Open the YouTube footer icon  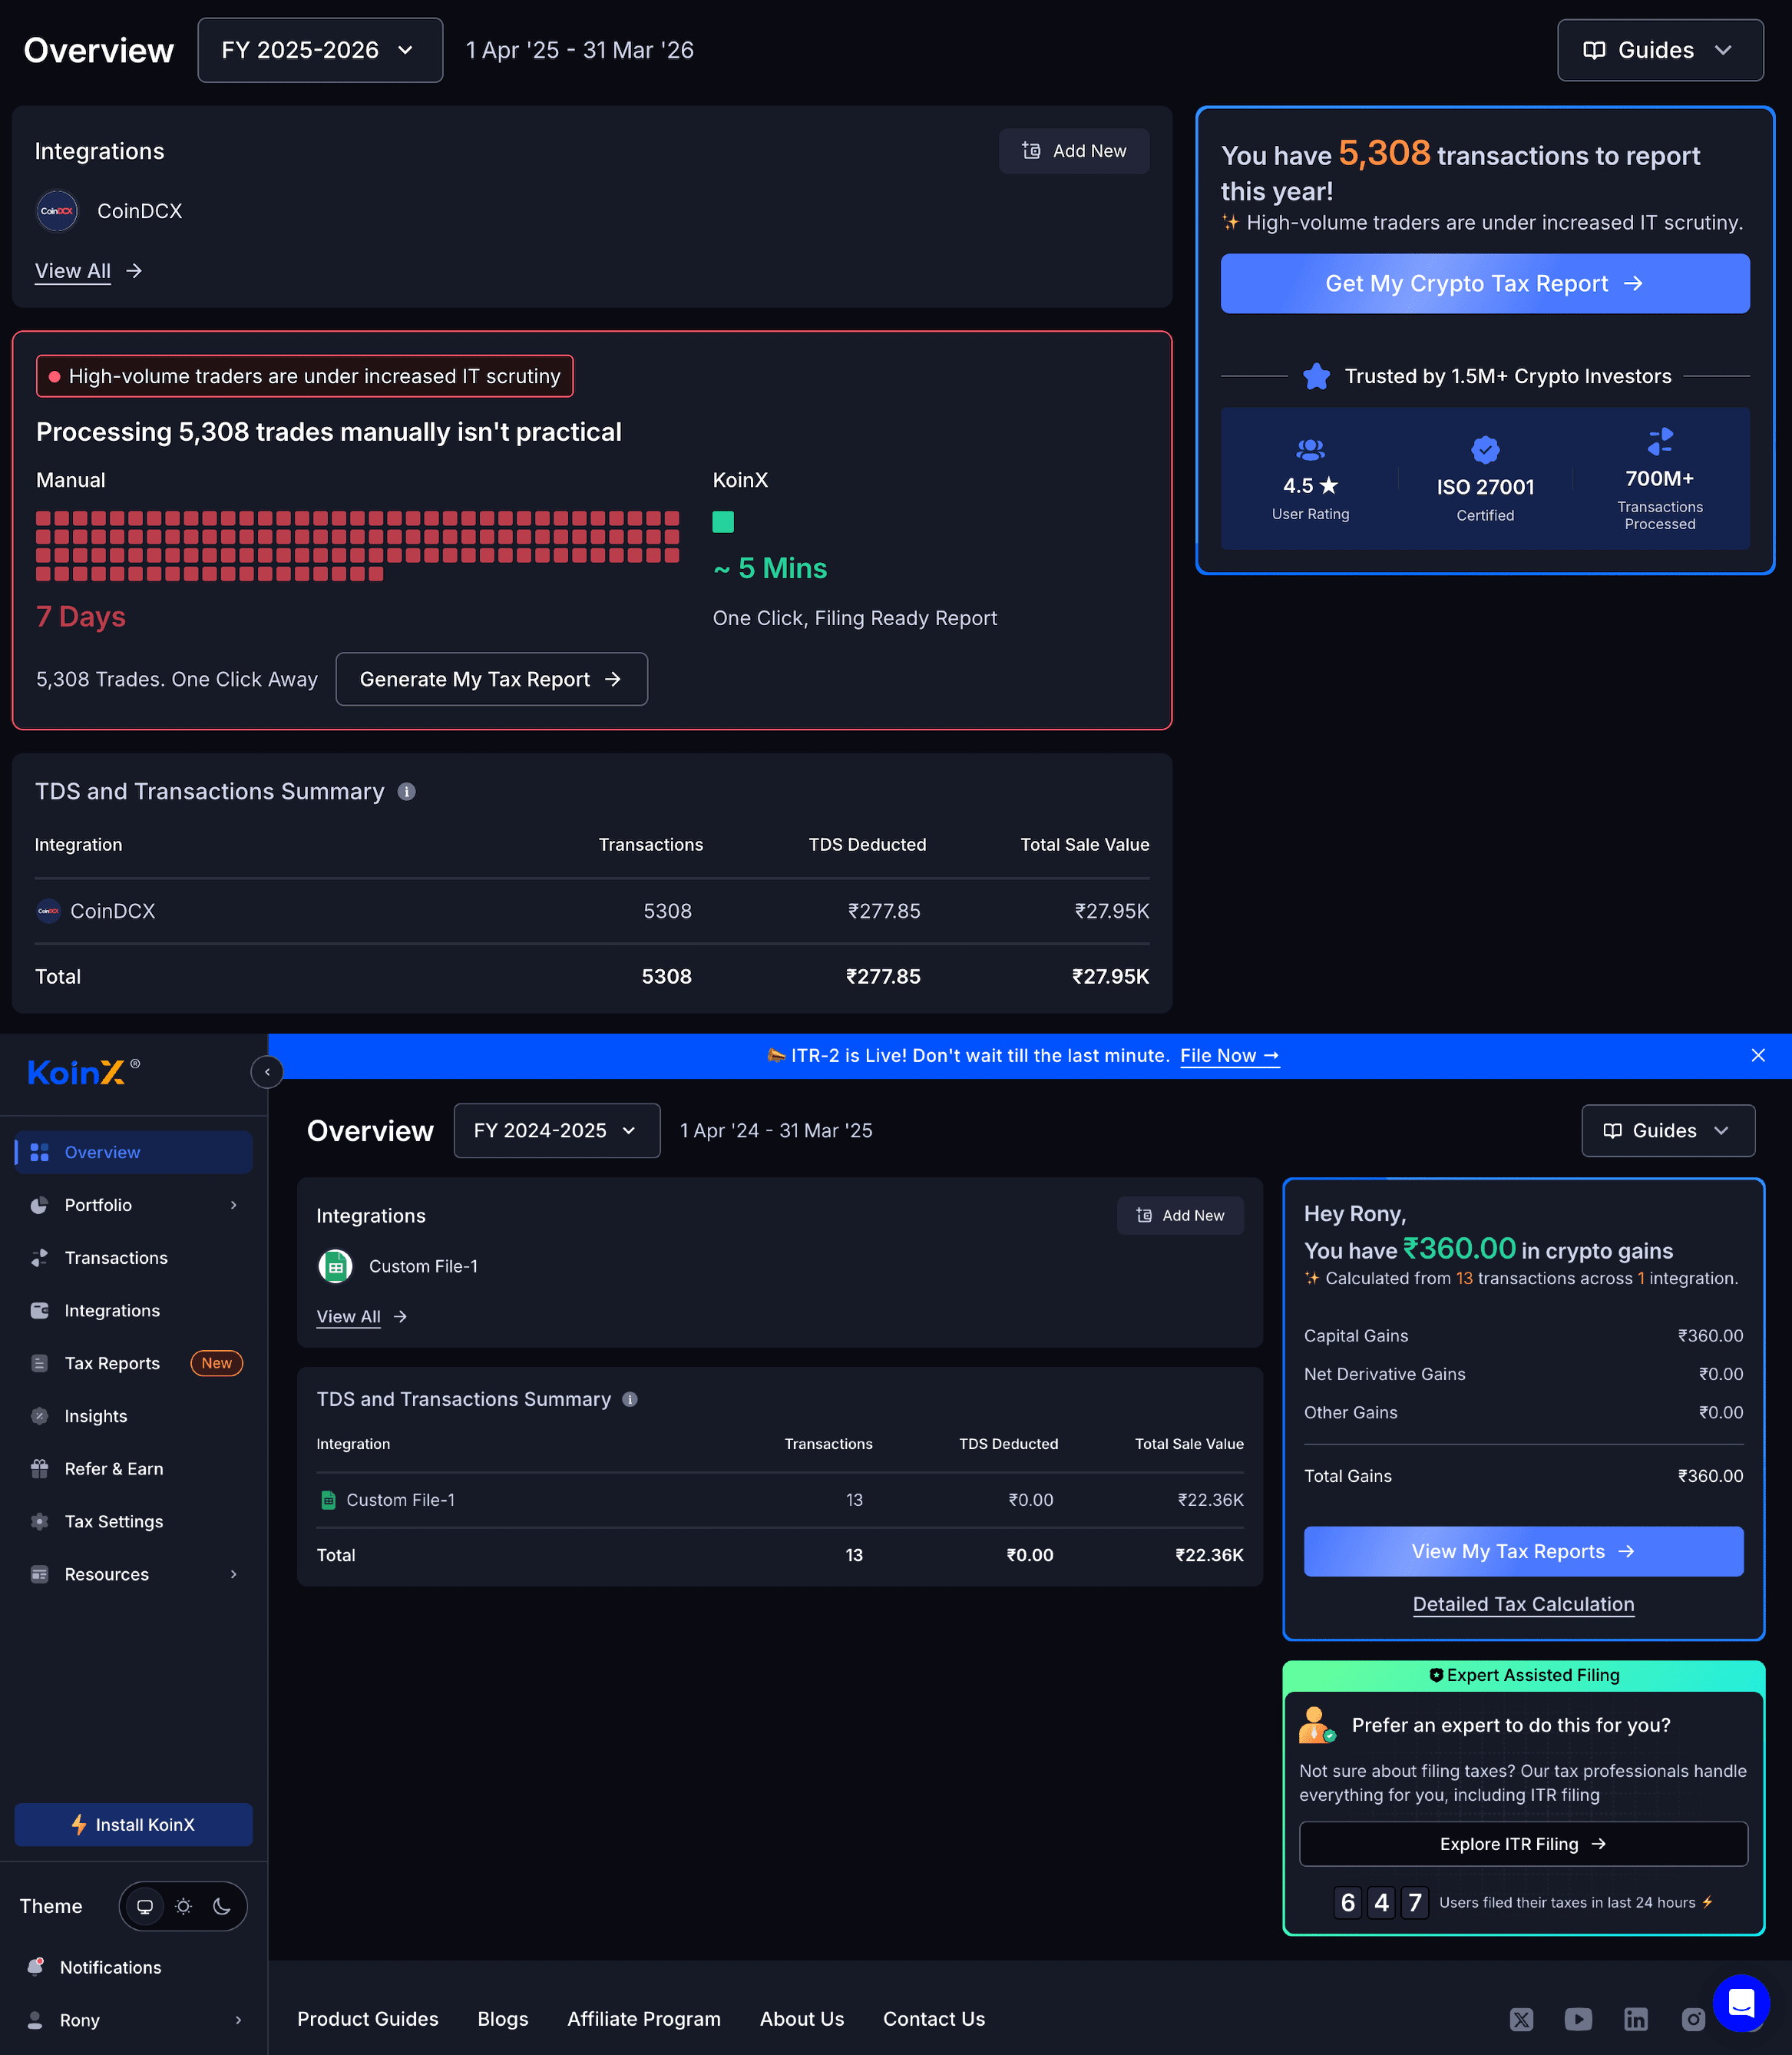click(1578, 2019)
